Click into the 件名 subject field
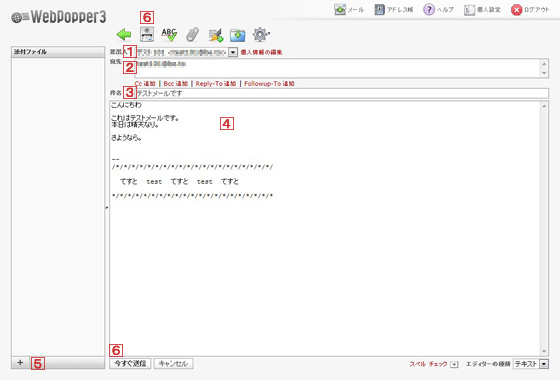Image resolution: width=560 pixels, height=380 pixels. tap(342, 93)
